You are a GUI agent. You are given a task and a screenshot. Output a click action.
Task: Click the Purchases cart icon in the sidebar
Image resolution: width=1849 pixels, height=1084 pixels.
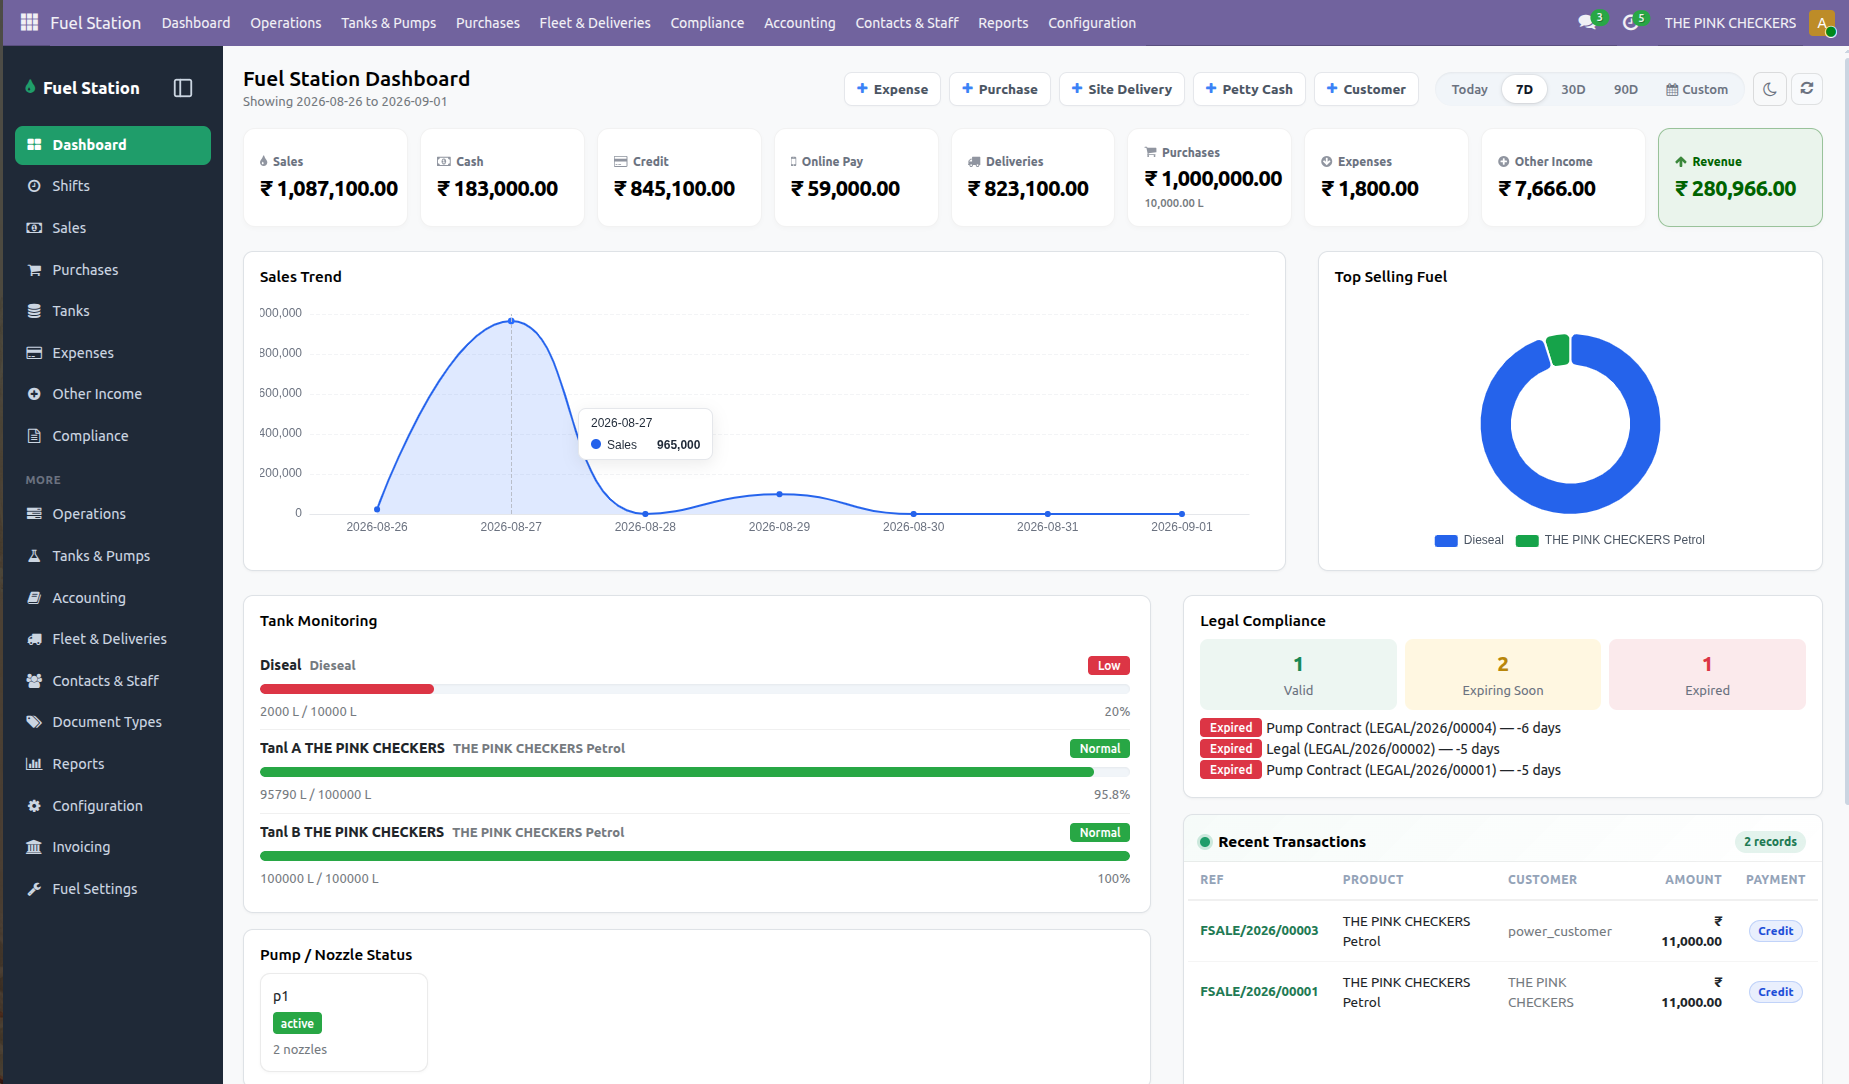click(x=34, y=270)
